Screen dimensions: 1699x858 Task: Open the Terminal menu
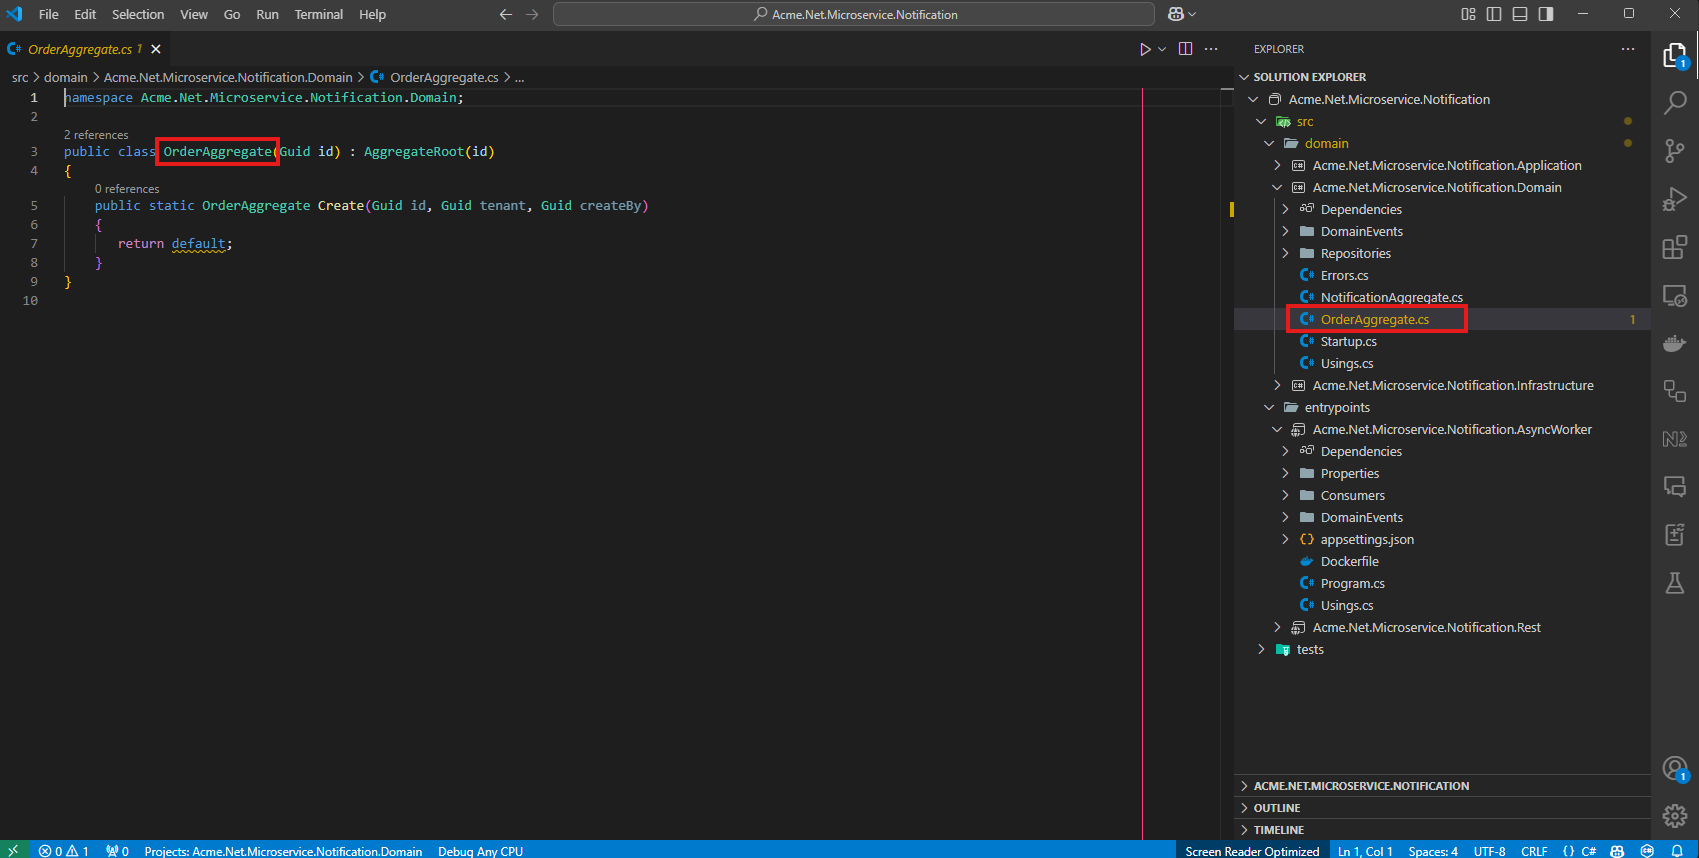(x=319, y=14)
